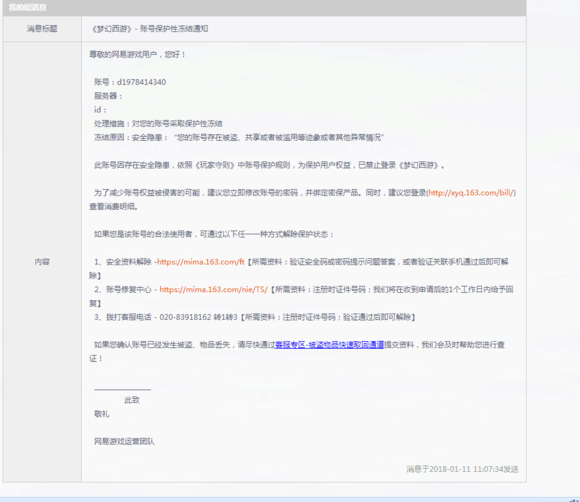The image size is (580, 502).
Task: Click the 处理措施 protective freeze line
Action: point(158,124)
